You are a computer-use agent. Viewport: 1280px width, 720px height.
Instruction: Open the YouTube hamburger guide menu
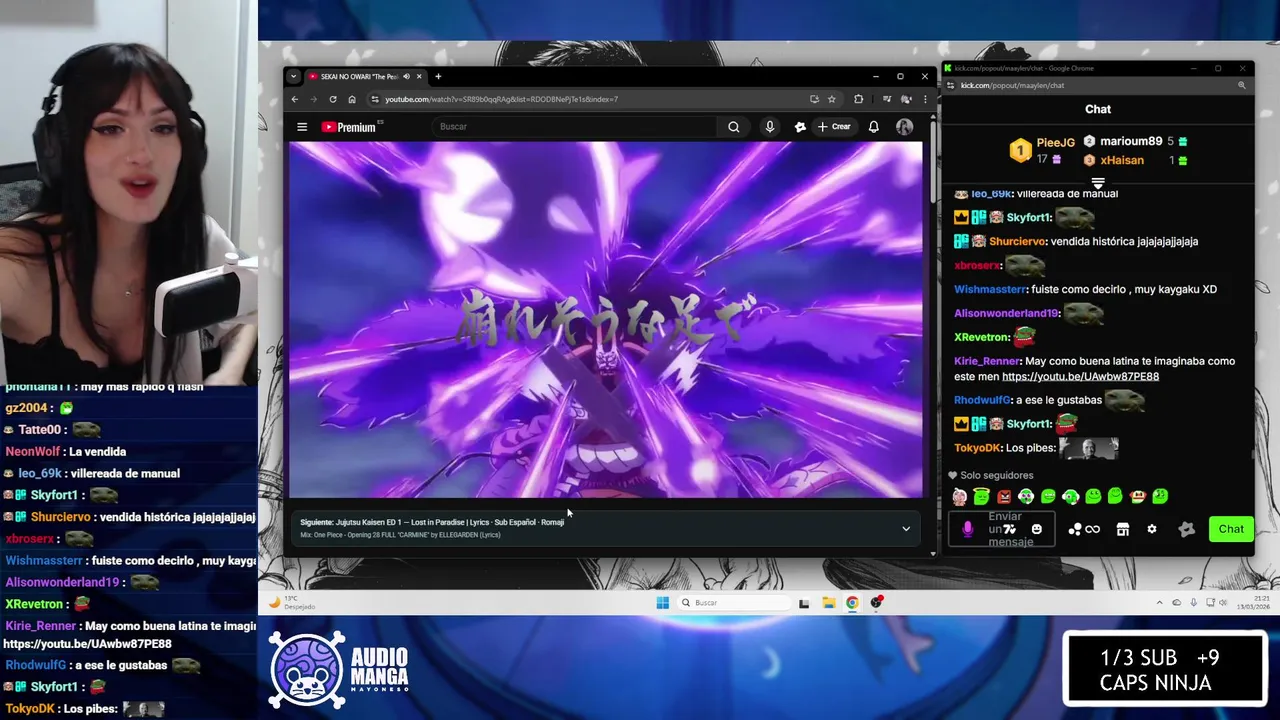(x=302, y=127)
